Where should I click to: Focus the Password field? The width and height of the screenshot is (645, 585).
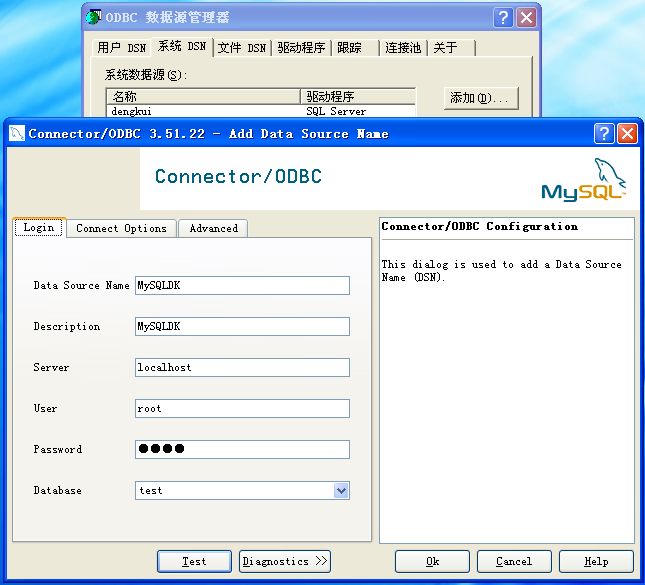click(x=242, y=449)
